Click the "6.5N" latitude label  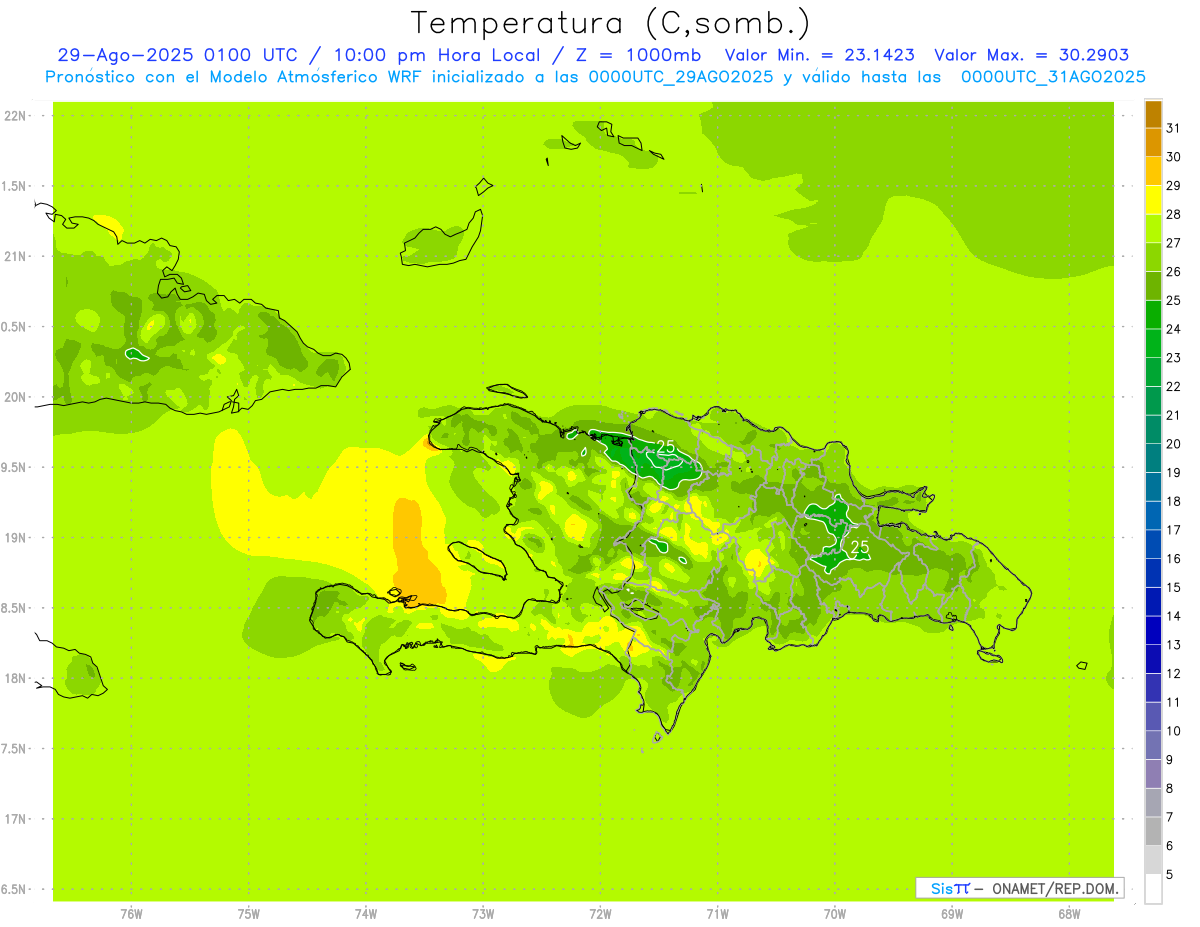(x=15, y=889)
